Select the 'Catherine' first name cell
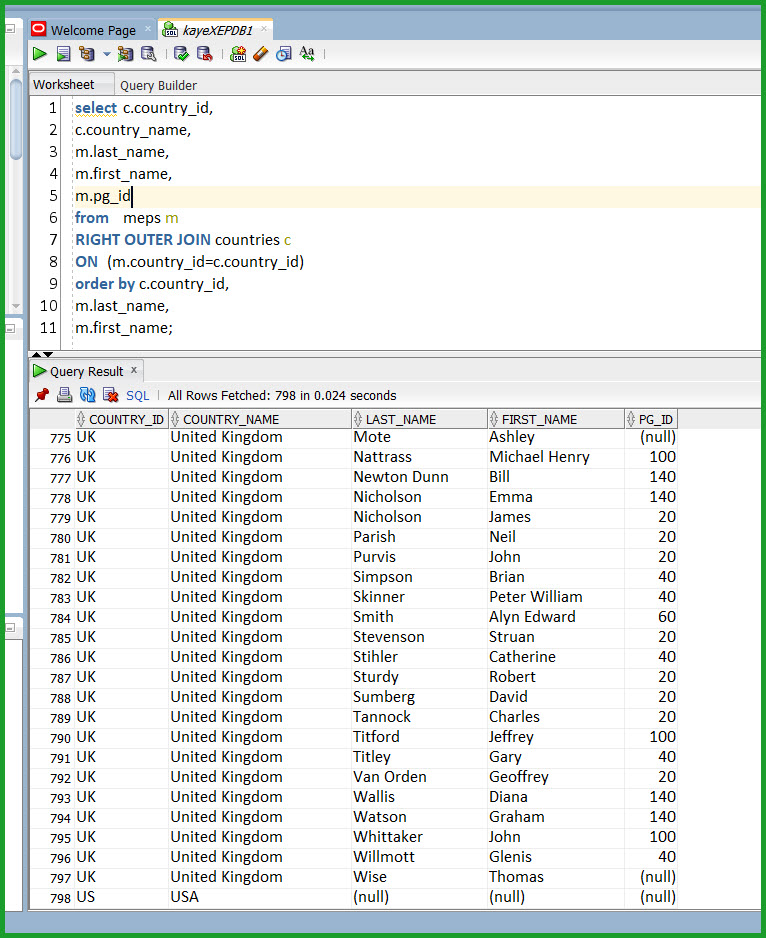 coord(556,657)
